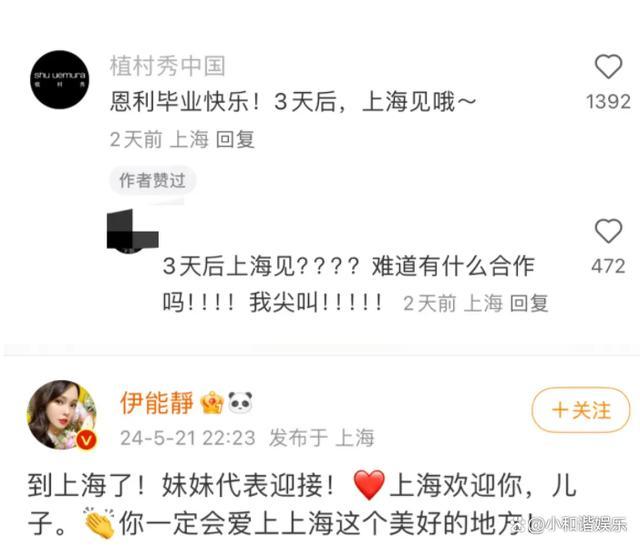Open the censored replier's avatar
Viewport: 640px width, 547px height.
click(132, 230)
